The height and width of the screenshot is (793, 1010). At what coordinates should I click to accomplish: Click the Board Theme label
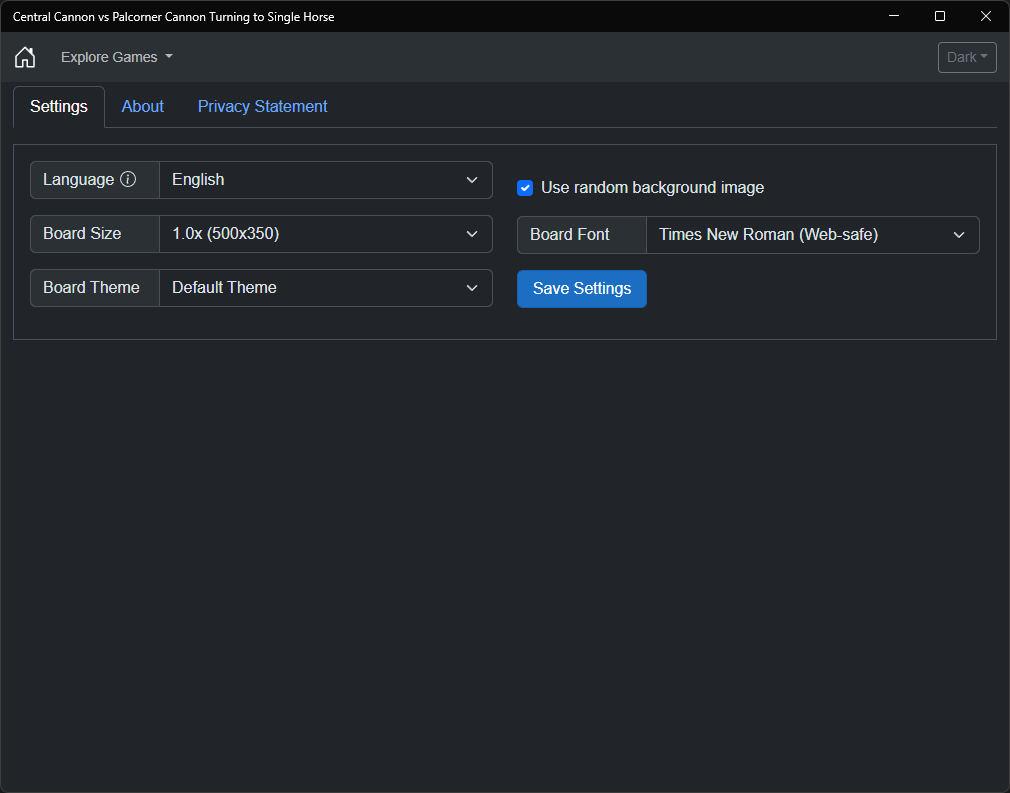[x=91, y=288]
